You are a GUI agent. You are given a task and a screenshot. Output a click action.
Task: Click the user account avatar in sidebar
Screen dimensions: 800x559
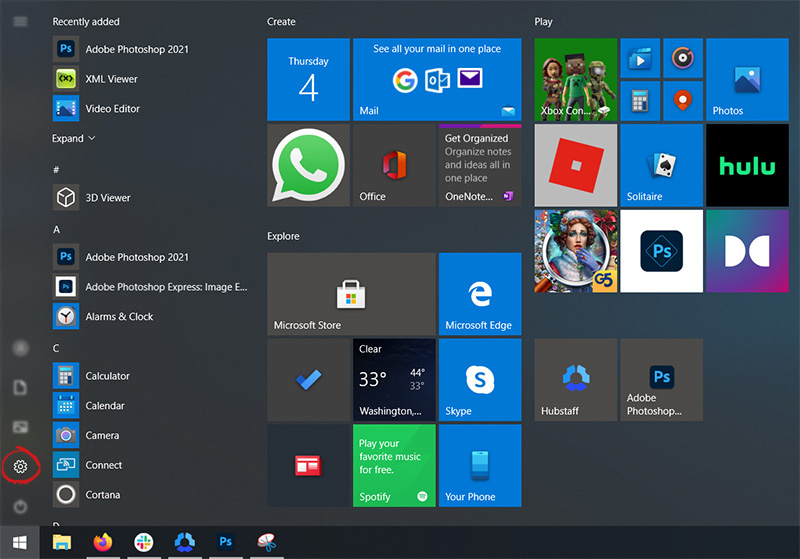click(20, 348)
